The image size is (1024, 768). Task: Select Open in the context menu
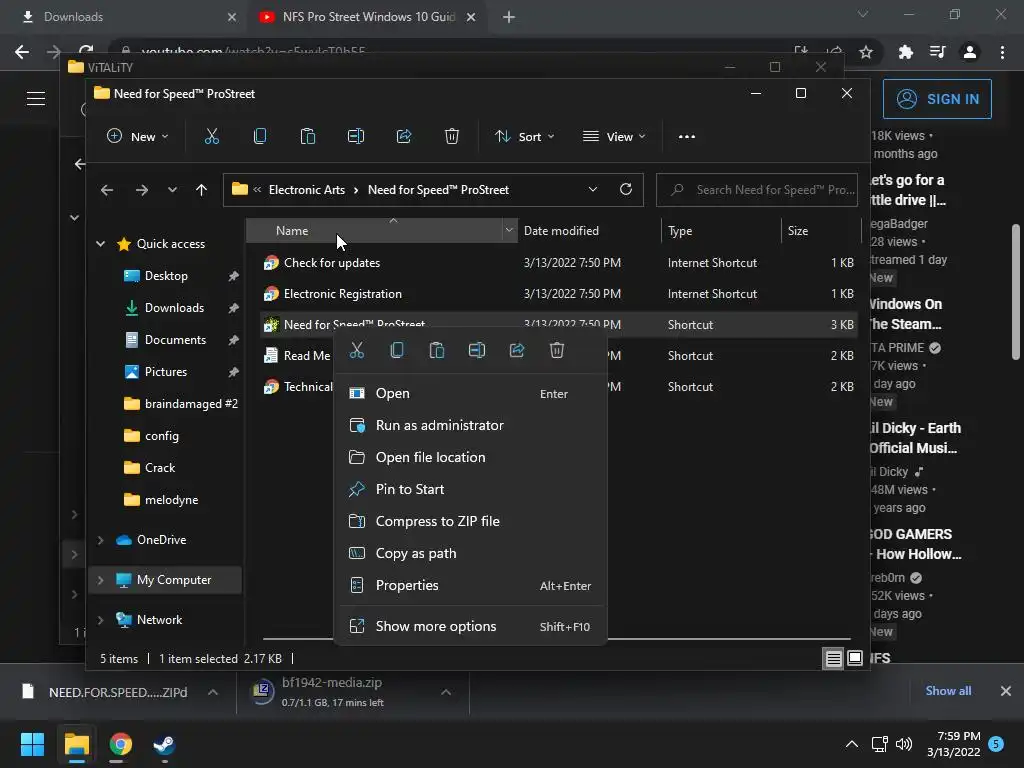pos(470,393)
